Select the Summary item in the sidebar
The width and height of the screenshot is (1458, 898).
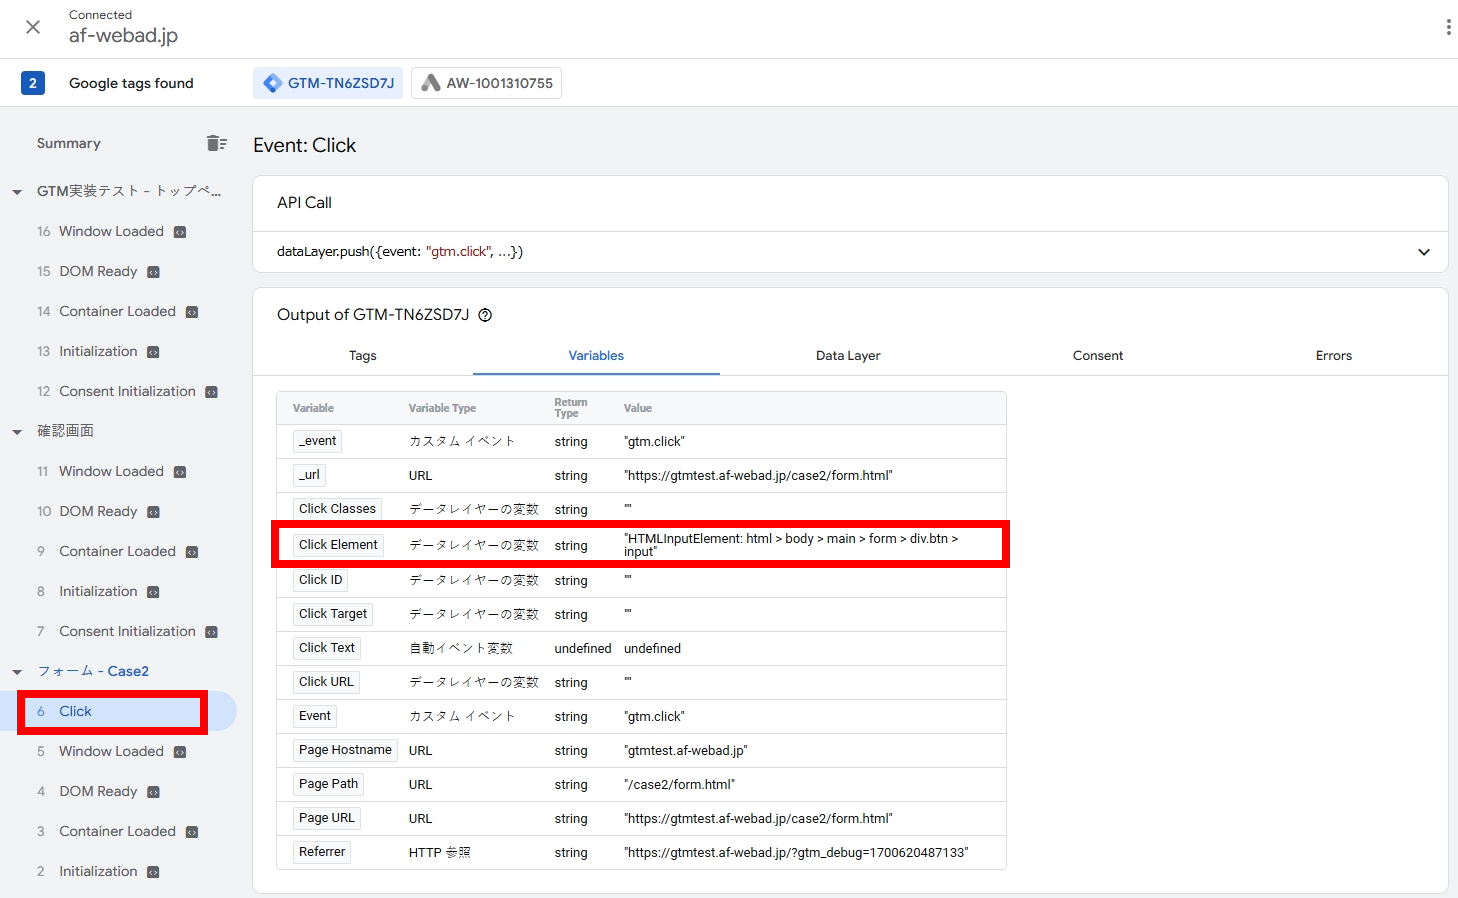click(68, 143)
